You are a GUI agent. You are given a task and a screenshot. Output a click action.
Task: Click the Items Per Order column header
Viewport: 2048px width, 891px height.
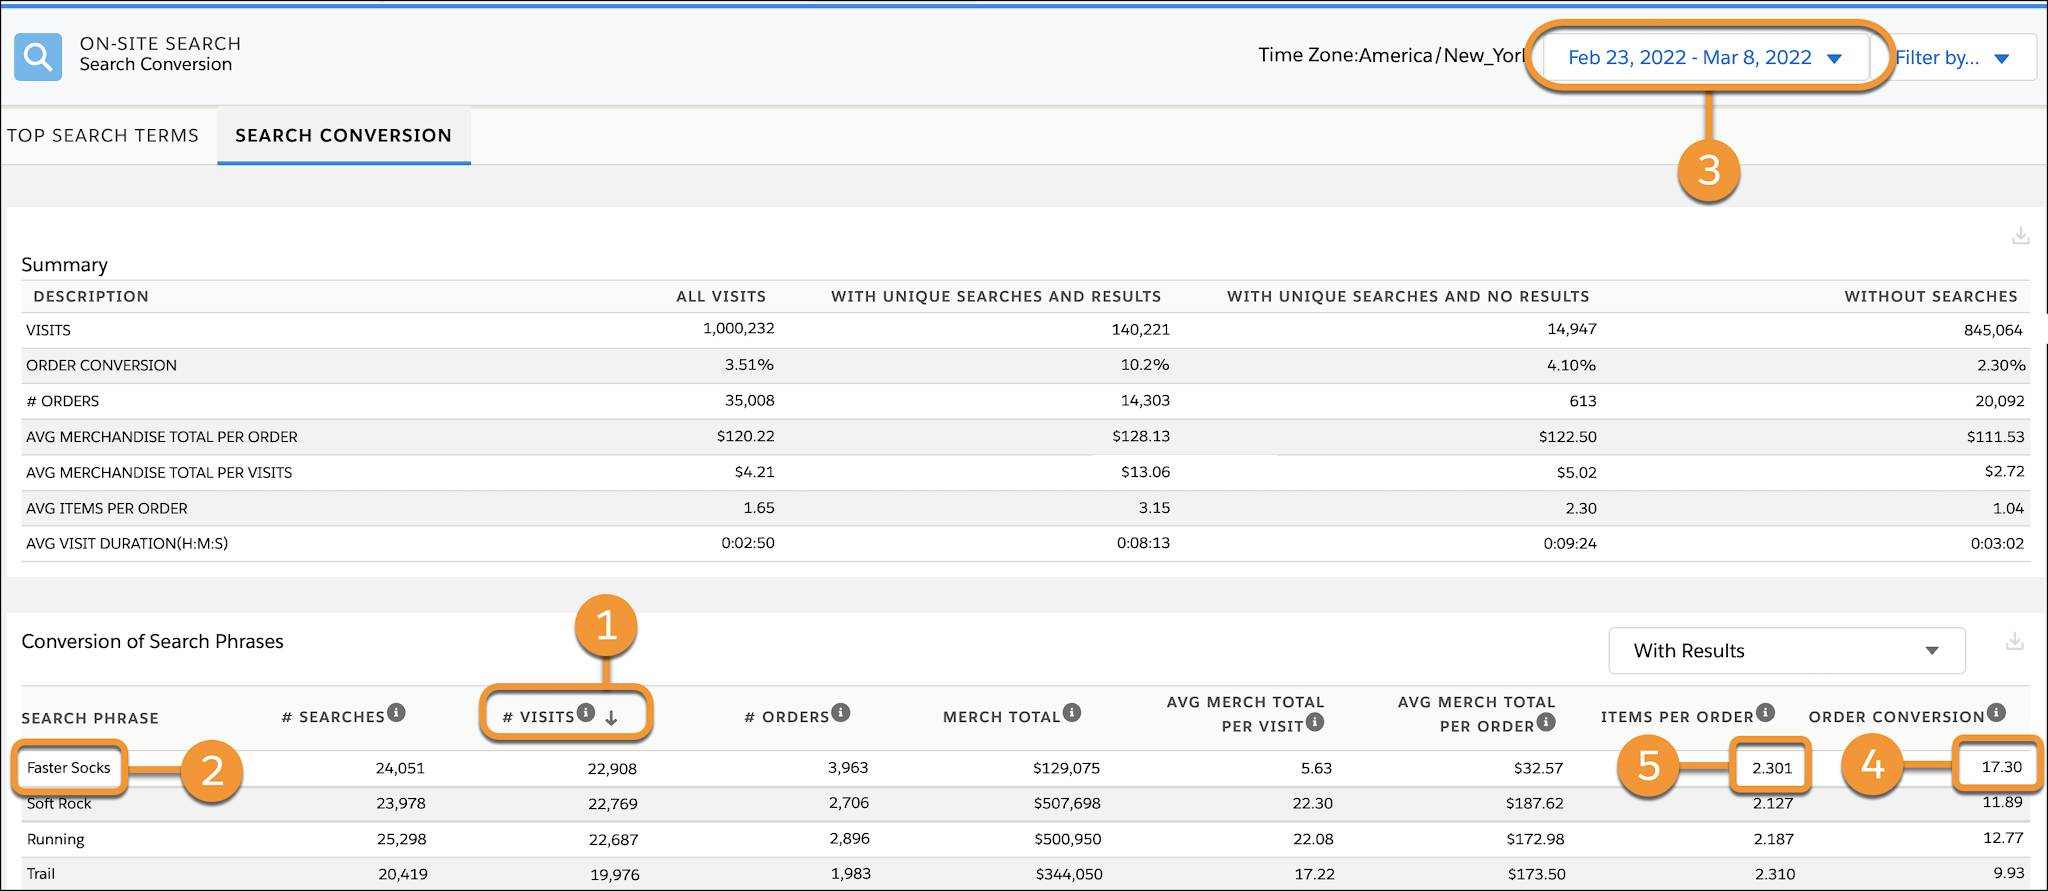1677,717
